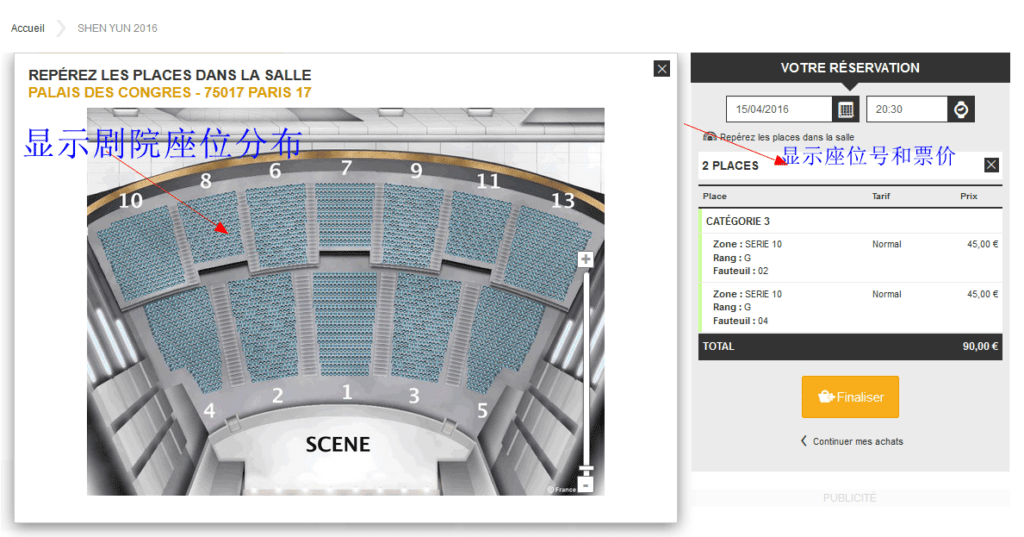The width and height of the screenshot is (1024, 537).
Task: Click the 15/04/2016 date field
Action: 779,109
